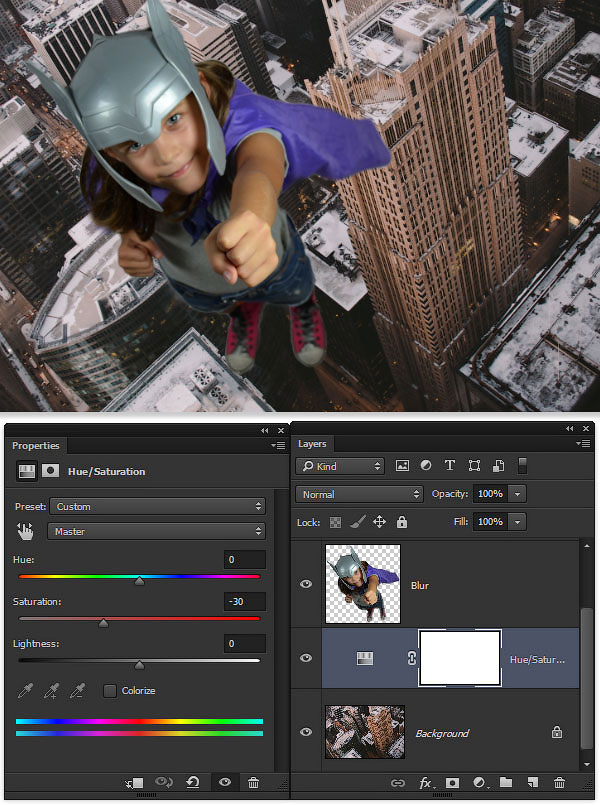
Task: Click the Background layer lock icon
Action: (x=557, y=732)
